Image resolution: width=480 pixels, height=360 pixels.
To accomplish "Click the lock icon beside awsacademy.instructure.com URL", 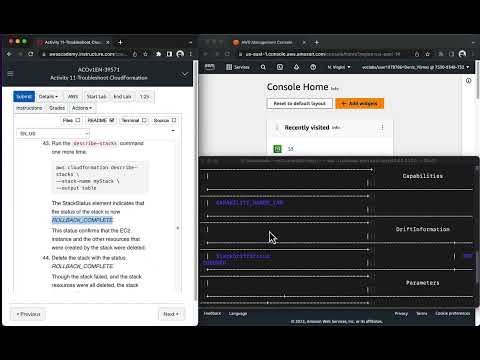I will [44, 54].
